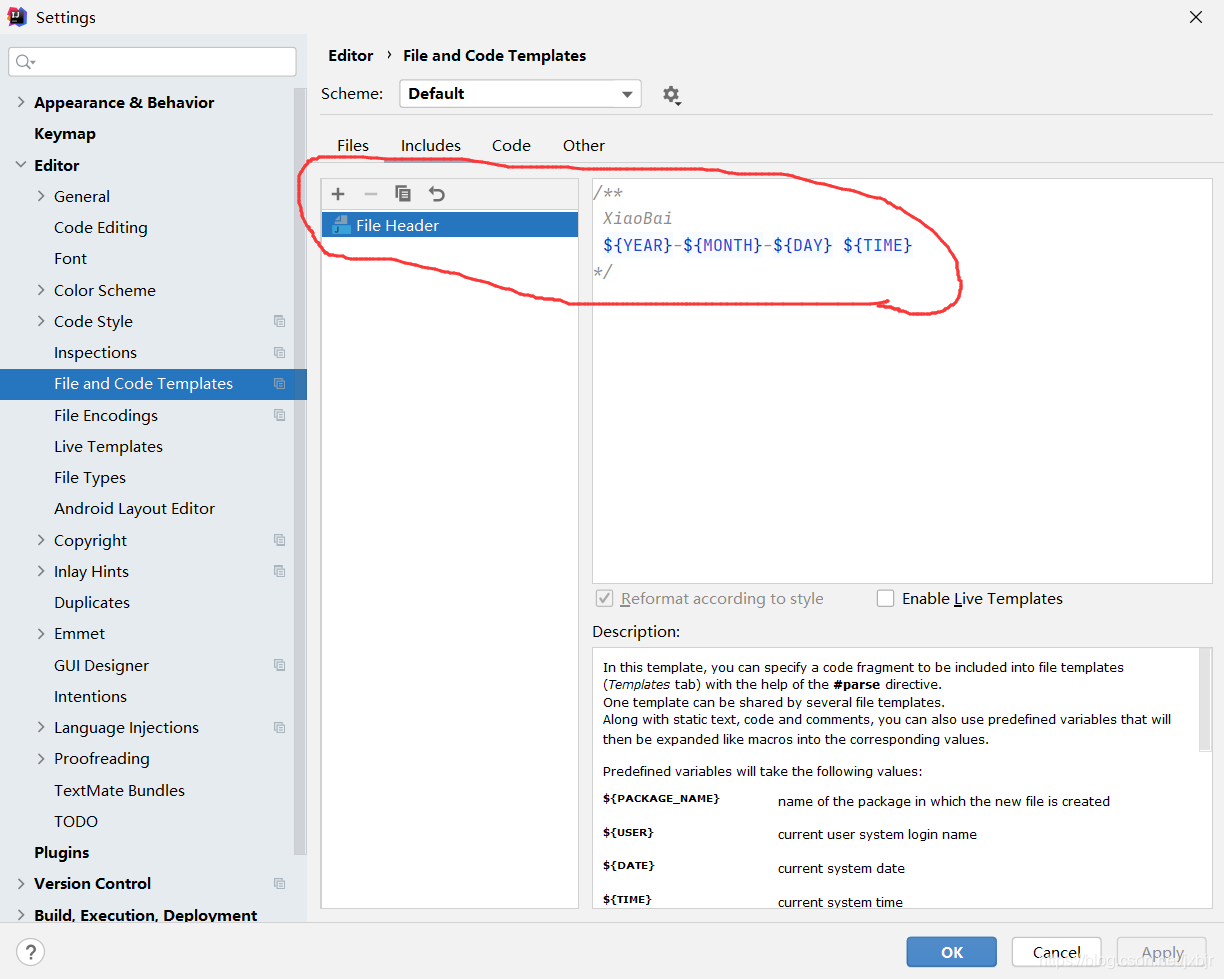Remove the selected template
This screenshot has width=1224, height=979.
[371, 194]
